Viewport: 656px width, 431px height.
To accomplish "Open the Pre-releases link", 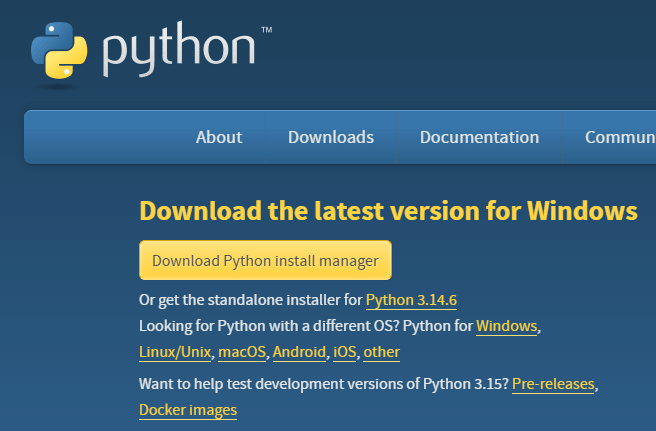I will pos(553,384).
